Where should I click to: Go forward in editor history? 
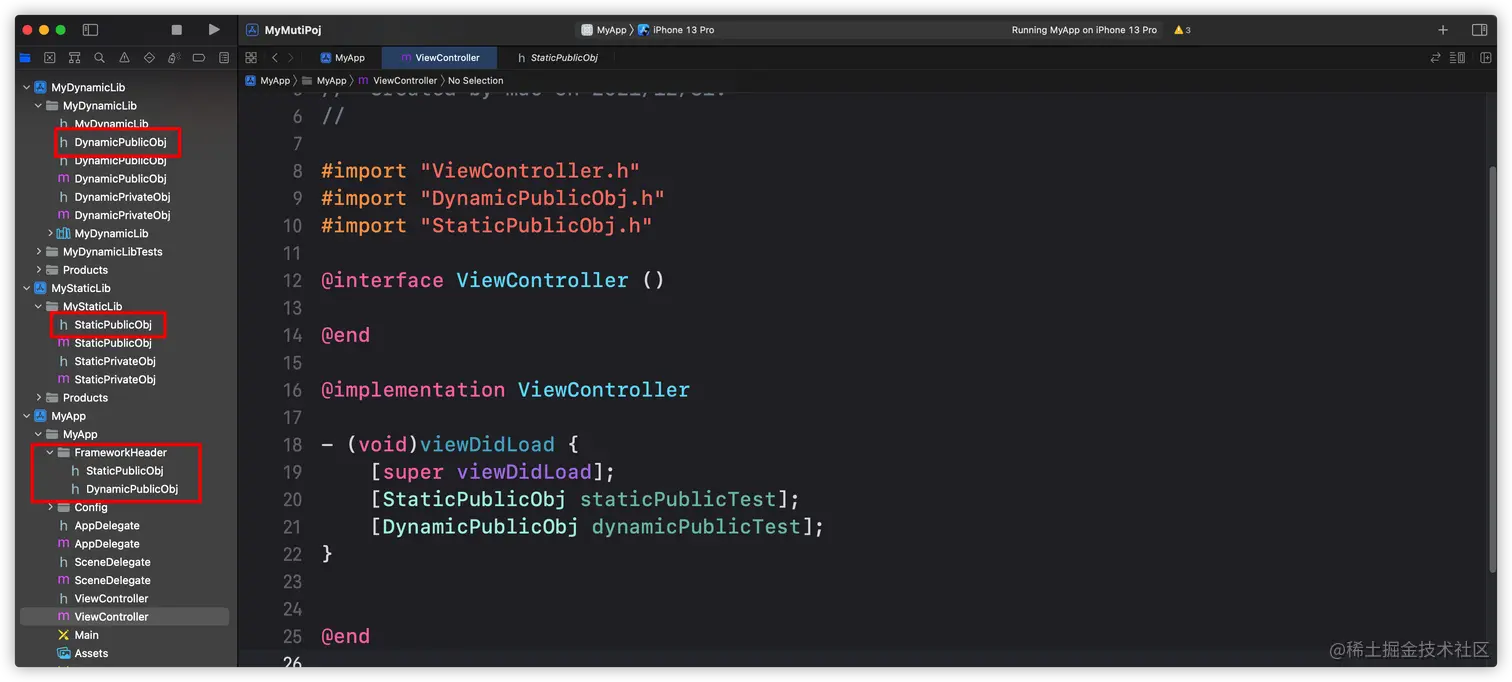coord(291,58)
